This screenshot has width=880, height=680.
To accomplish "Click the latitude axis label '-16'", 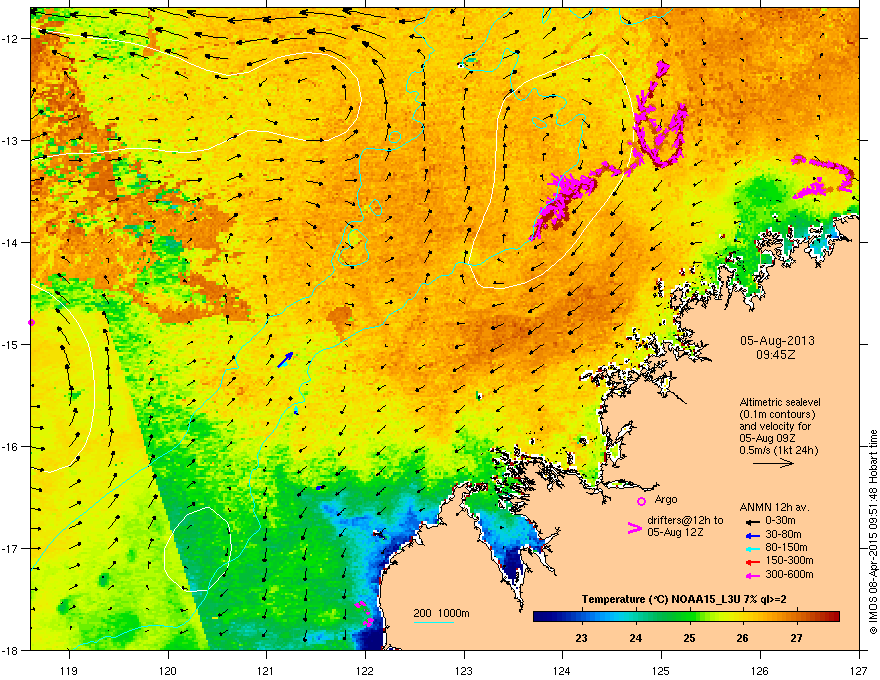I will click(10, 447).
